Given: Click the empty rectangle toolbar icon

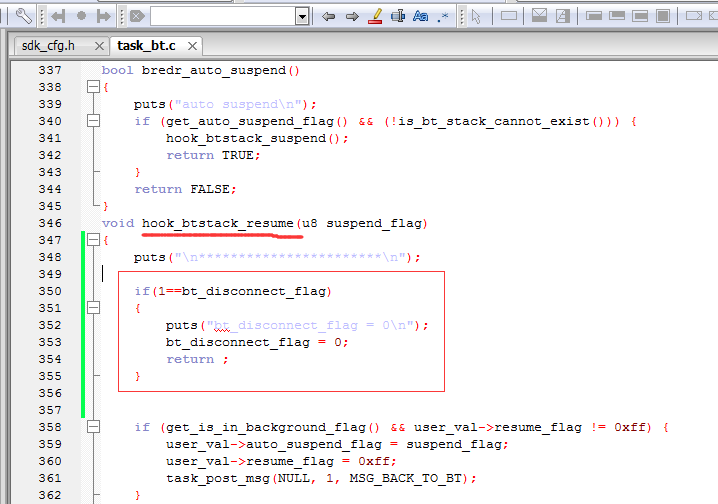Looking at the screenshot, I should click(x=509, y=16).
